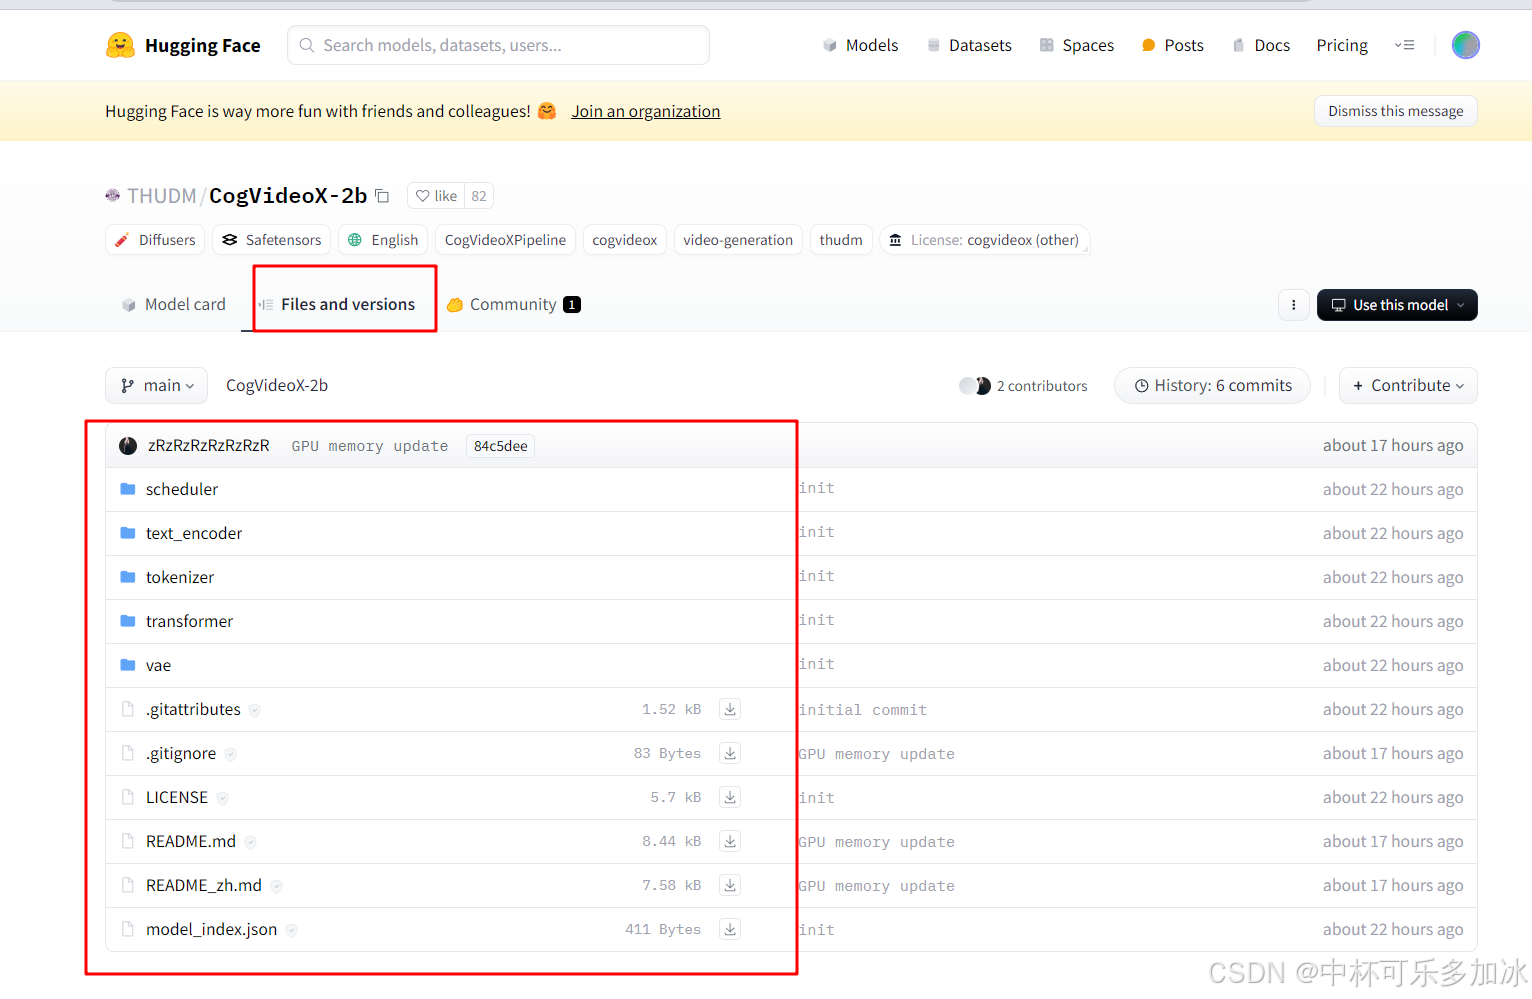Open the model_index.json file
The height and width of the screenshot is (999, 1532).
tap(212, 929)
